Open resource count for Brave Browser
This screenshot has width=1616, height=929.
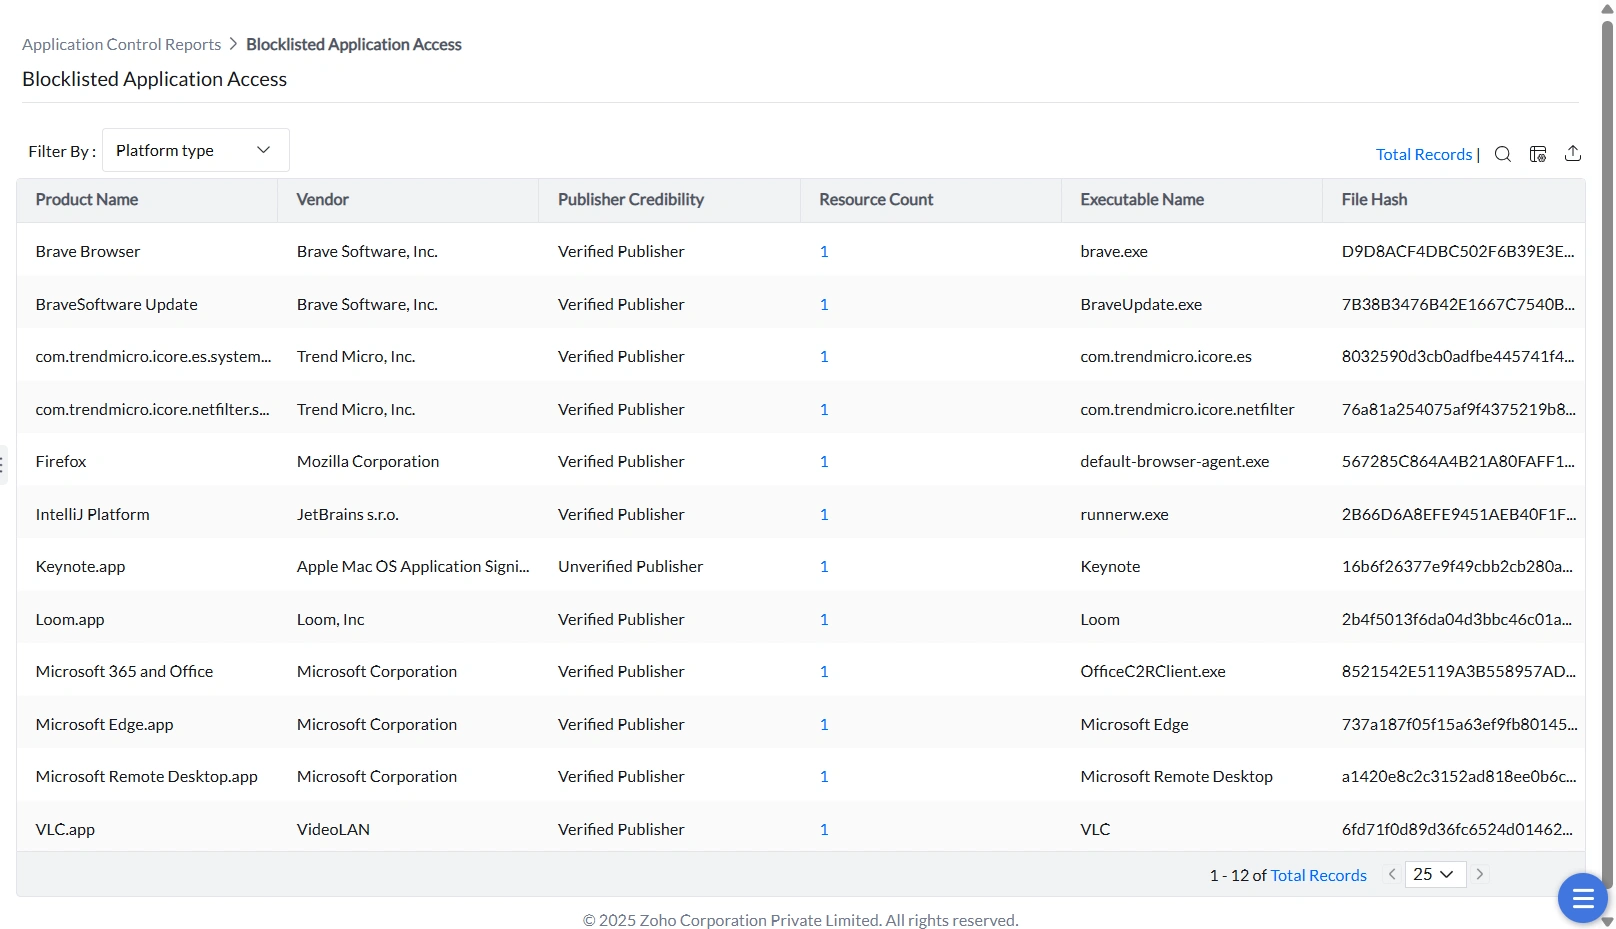coord(824,251)
